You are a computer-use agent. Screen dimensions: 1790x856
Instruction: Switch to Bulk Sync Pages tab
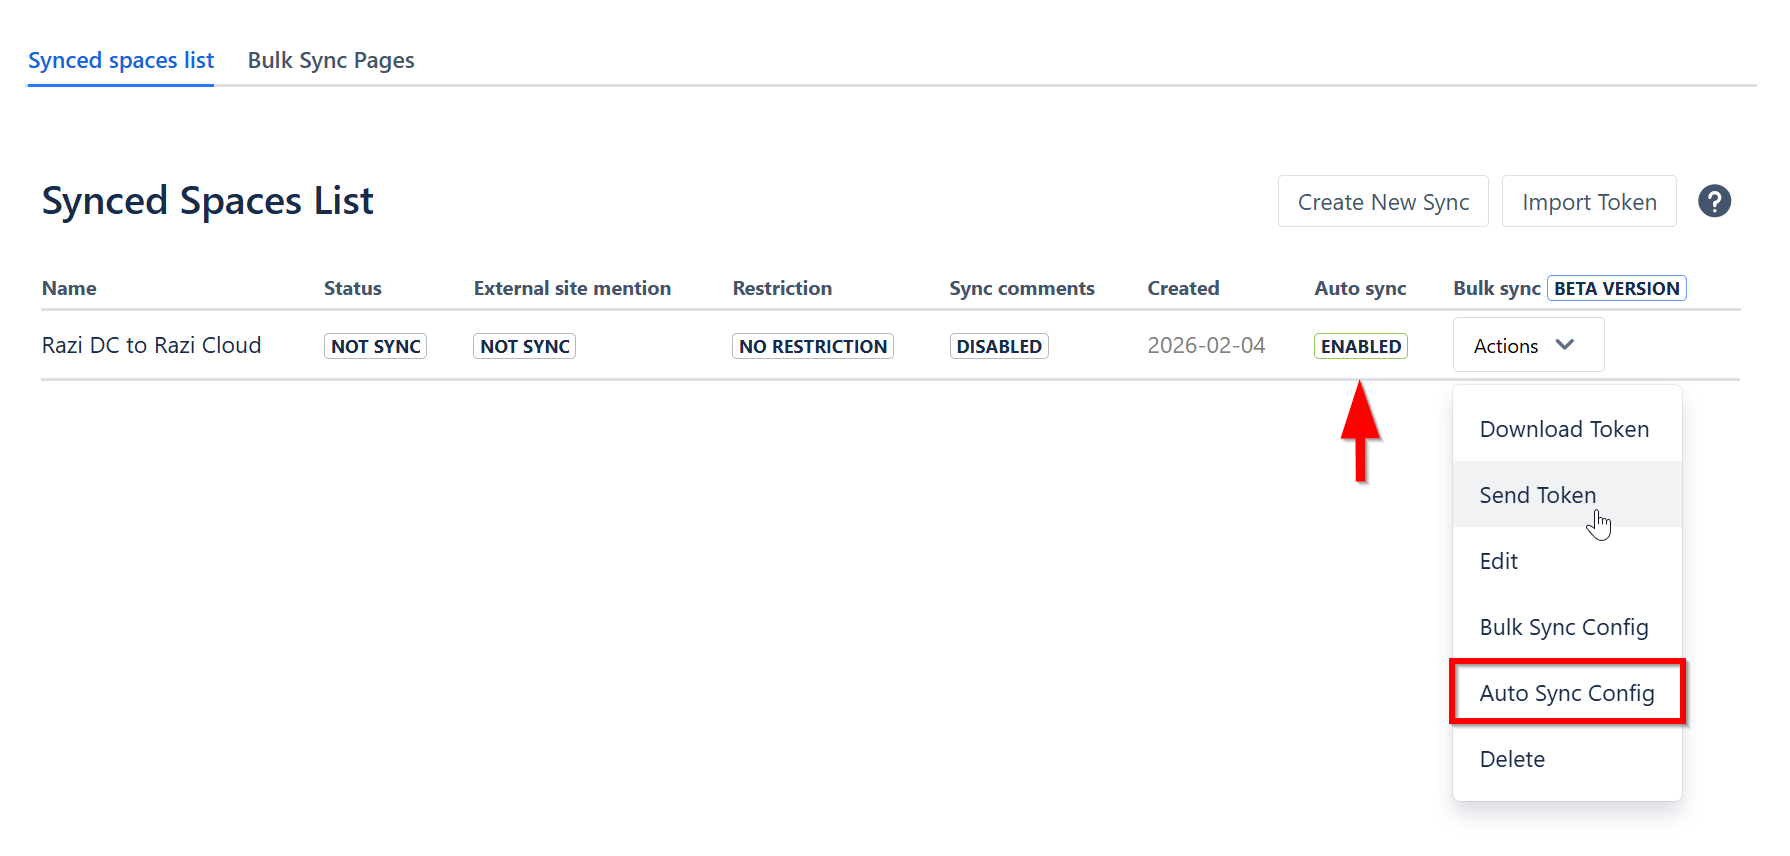pos(331,60)
